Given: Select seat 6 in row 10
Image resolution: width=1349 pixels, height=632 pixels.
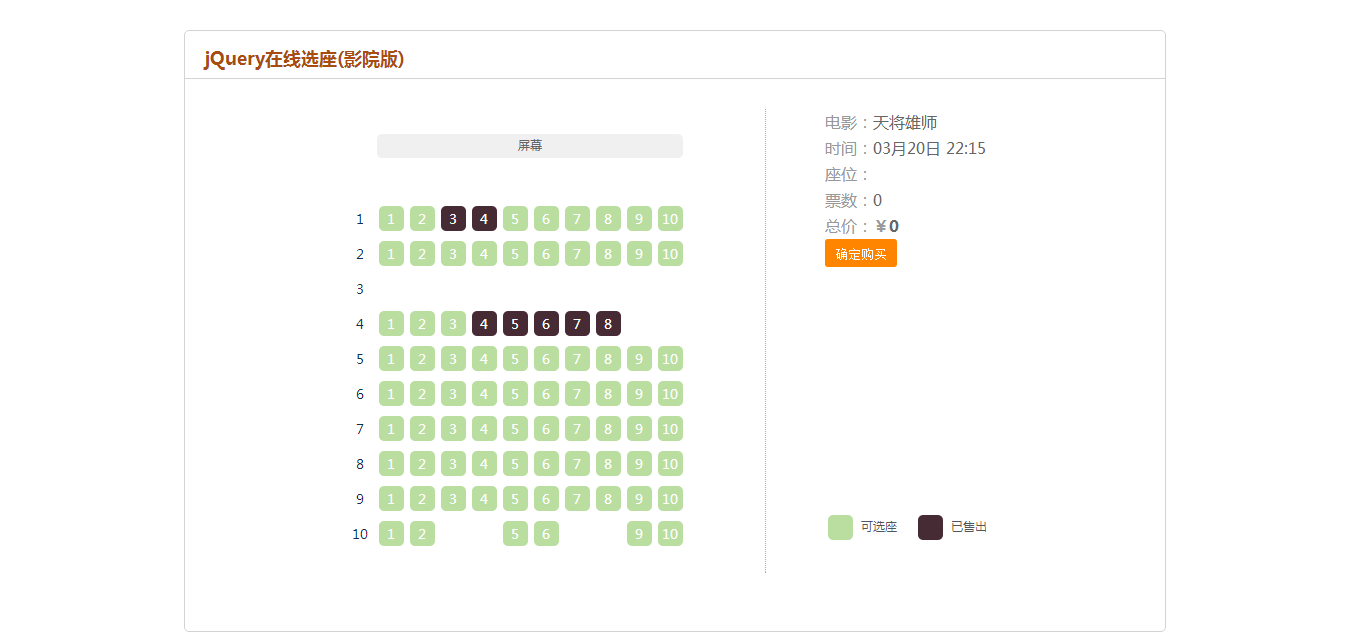Looking at the screenshot, I should coord(546,534).
